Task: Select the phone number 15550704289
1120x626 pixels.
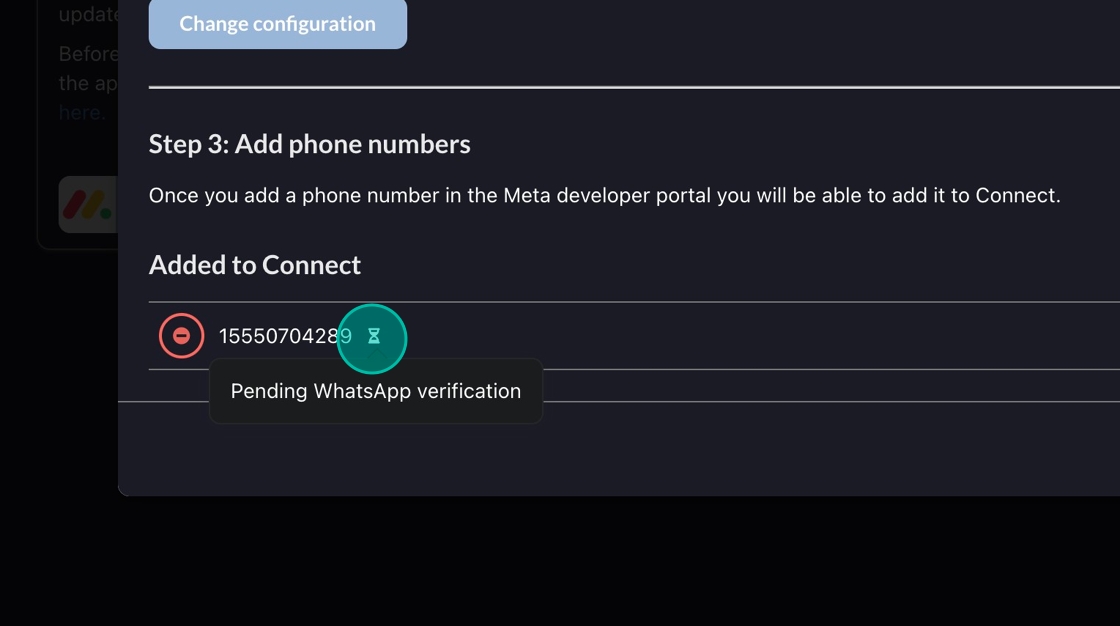Action: point(280,336)
